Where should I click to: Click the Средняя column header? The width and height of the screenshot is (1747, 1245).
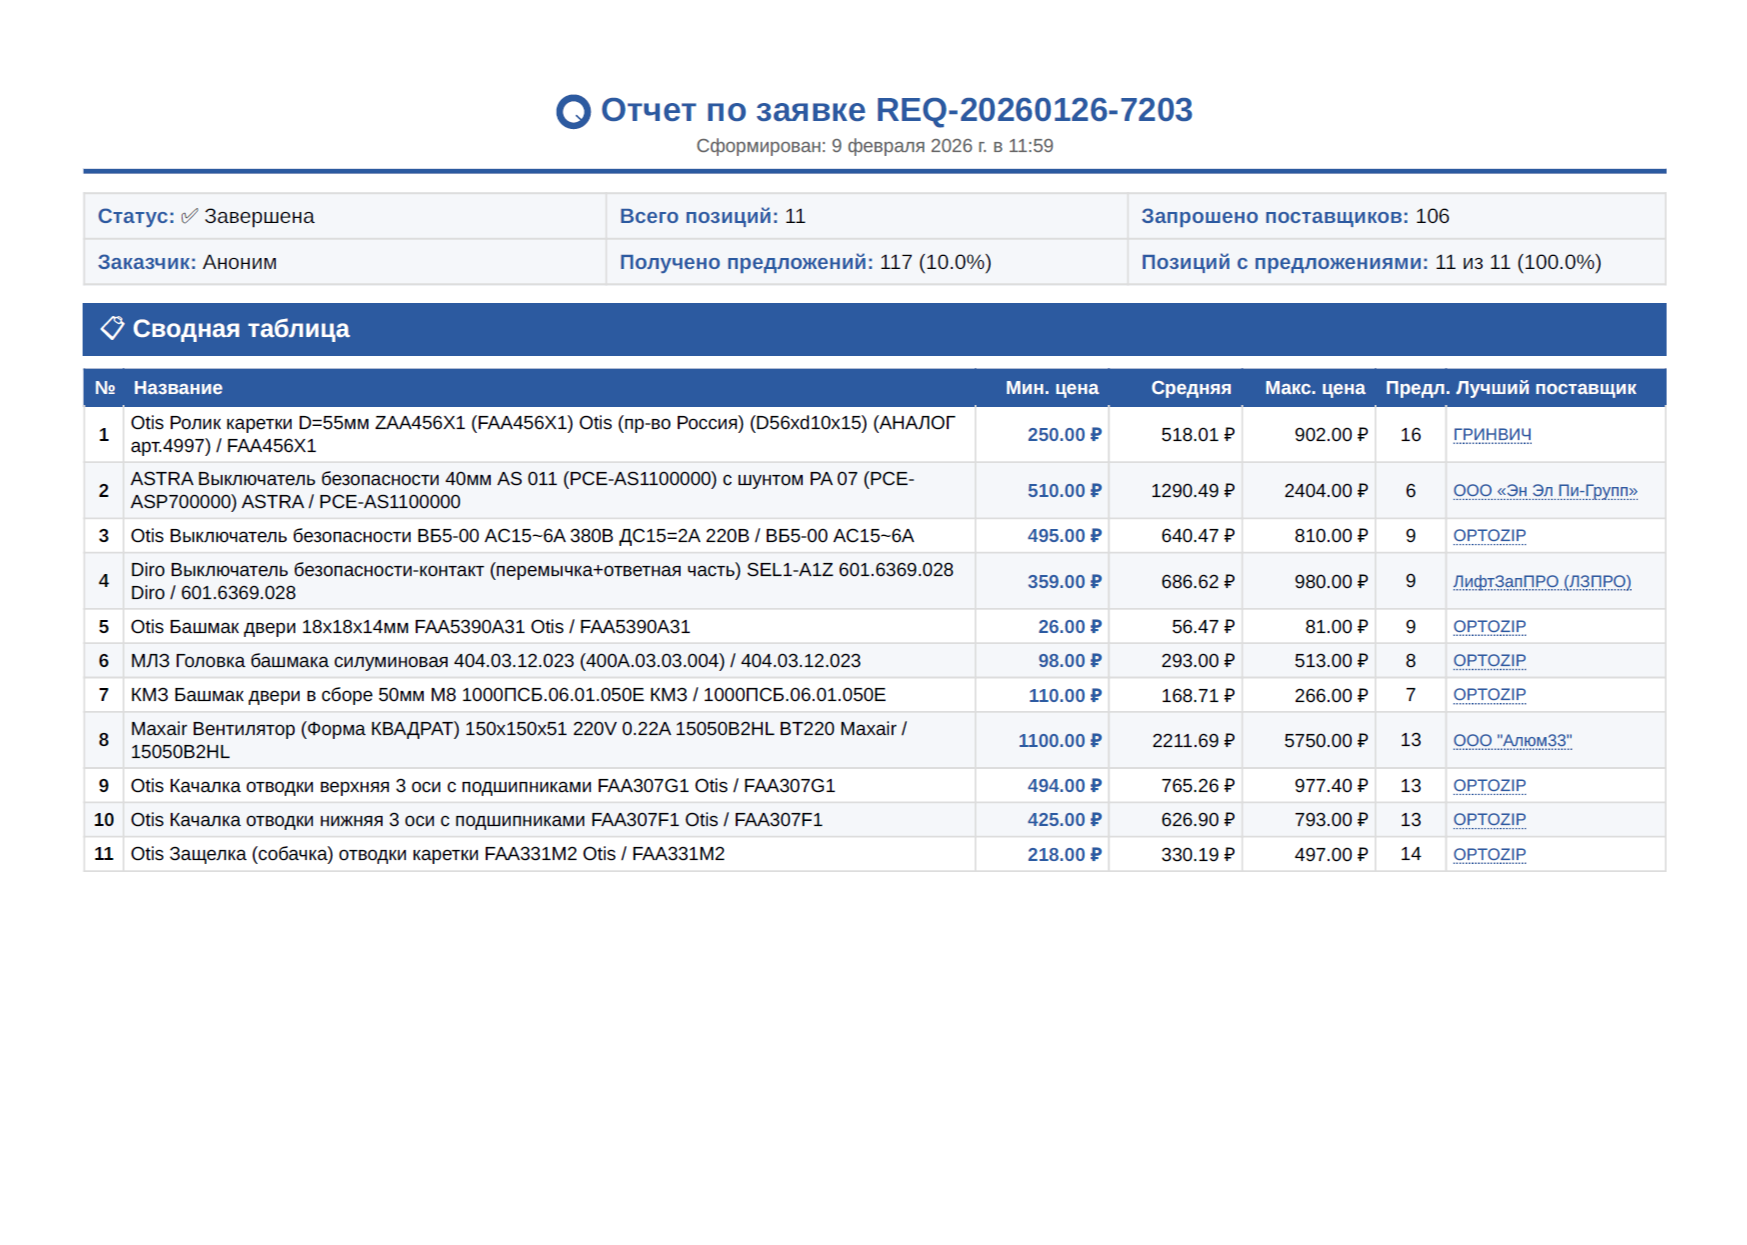[x=1190, y=388]
